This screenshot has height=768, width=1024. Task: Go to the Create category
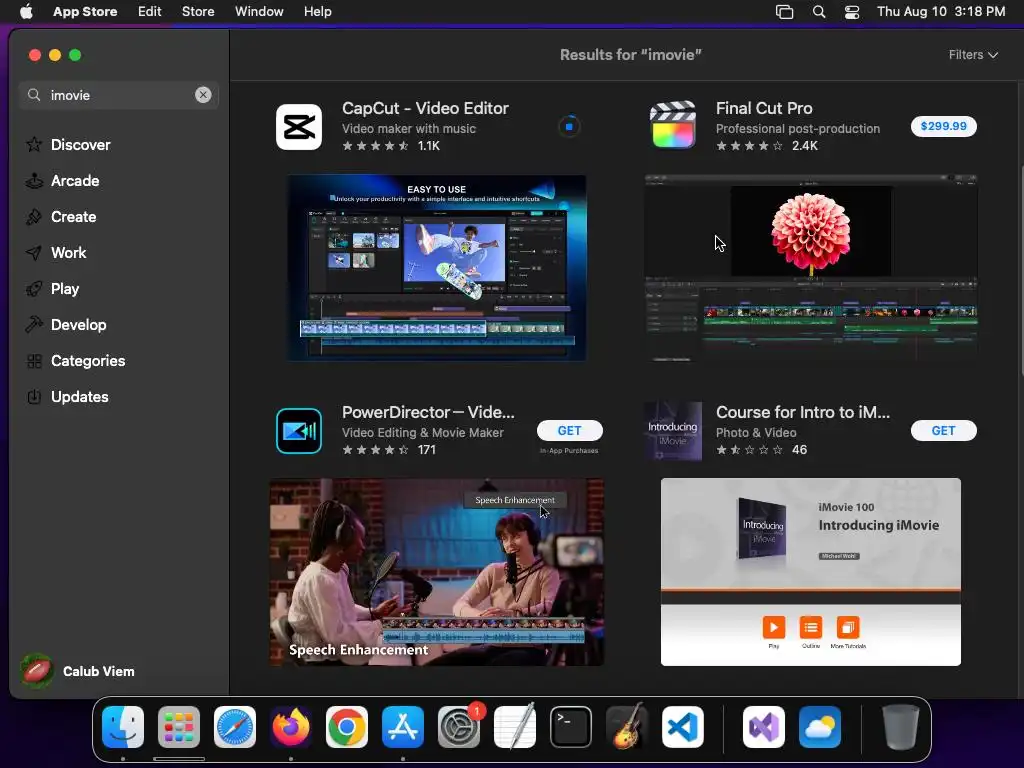point(61,217)
